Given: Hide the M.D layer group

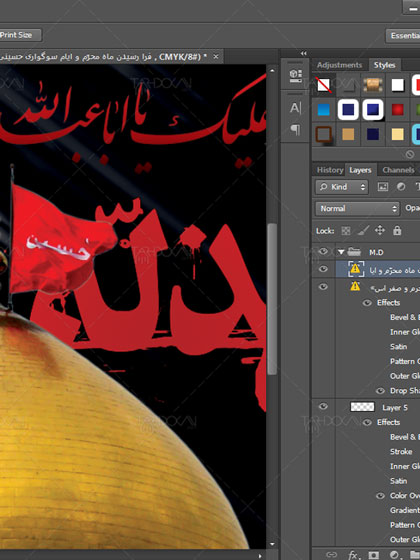Looking at the screenshot, I should tap(323, 251).
